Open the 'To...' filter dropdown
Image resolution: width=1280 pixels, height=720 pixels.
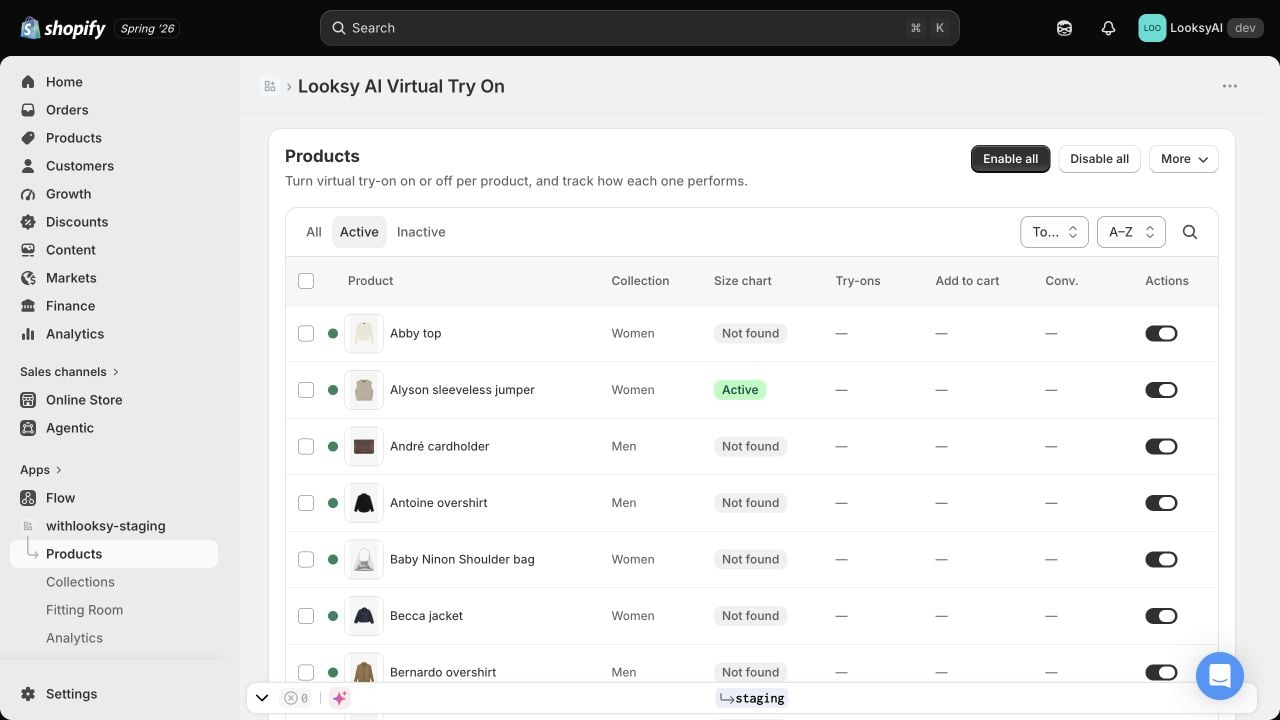click(1054, 232)
